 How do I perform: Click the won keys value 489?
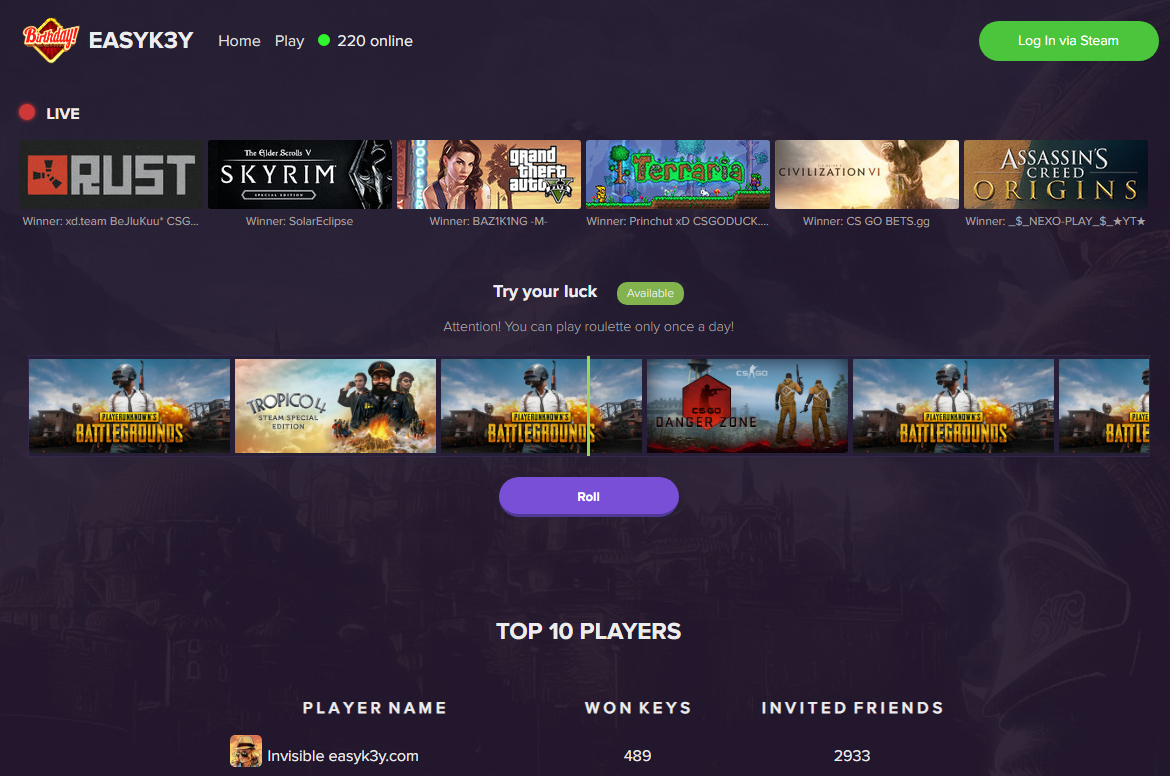[x=637, y=756]
